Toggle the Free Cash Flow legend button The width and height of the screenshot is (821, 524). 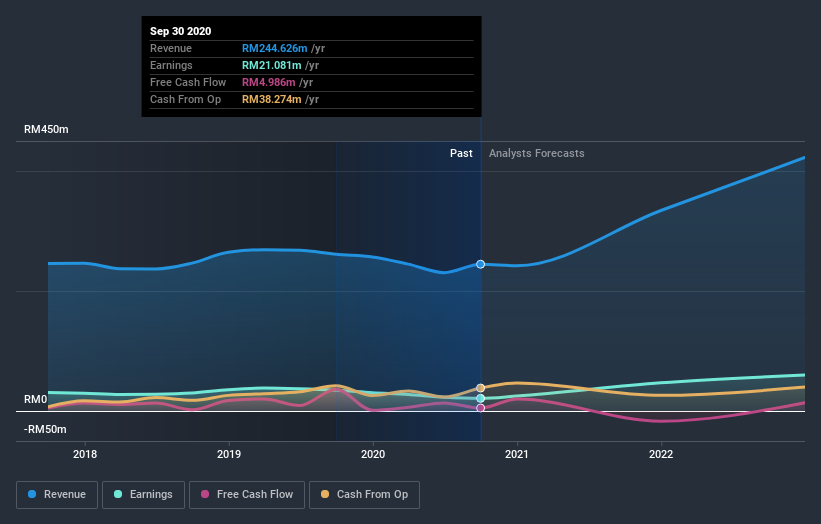point(247,495)
